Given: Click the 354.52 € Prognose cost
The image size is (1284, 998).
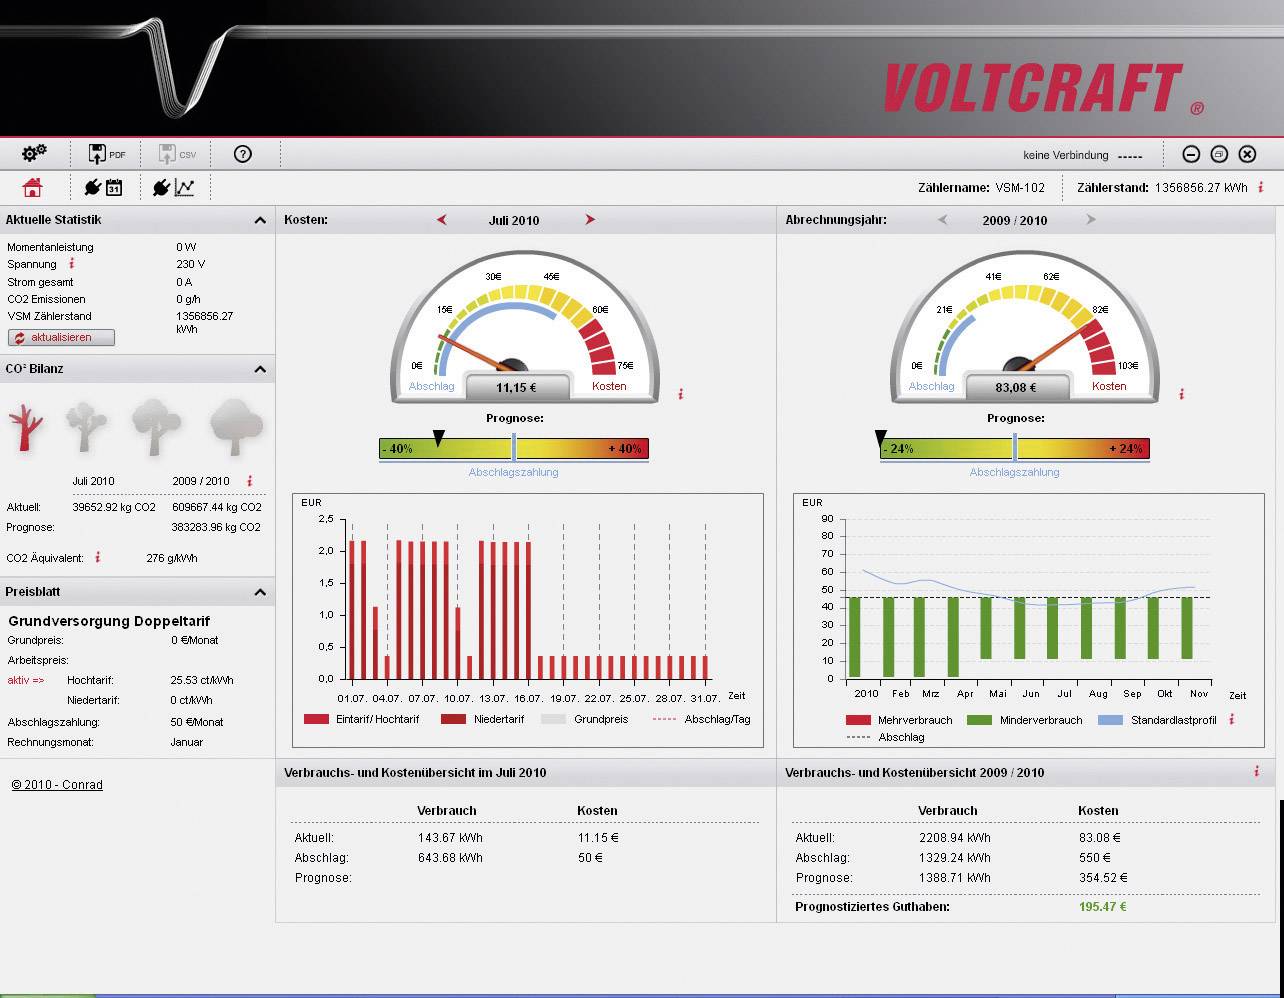Looking at the screenshot, I should 1103,878.
